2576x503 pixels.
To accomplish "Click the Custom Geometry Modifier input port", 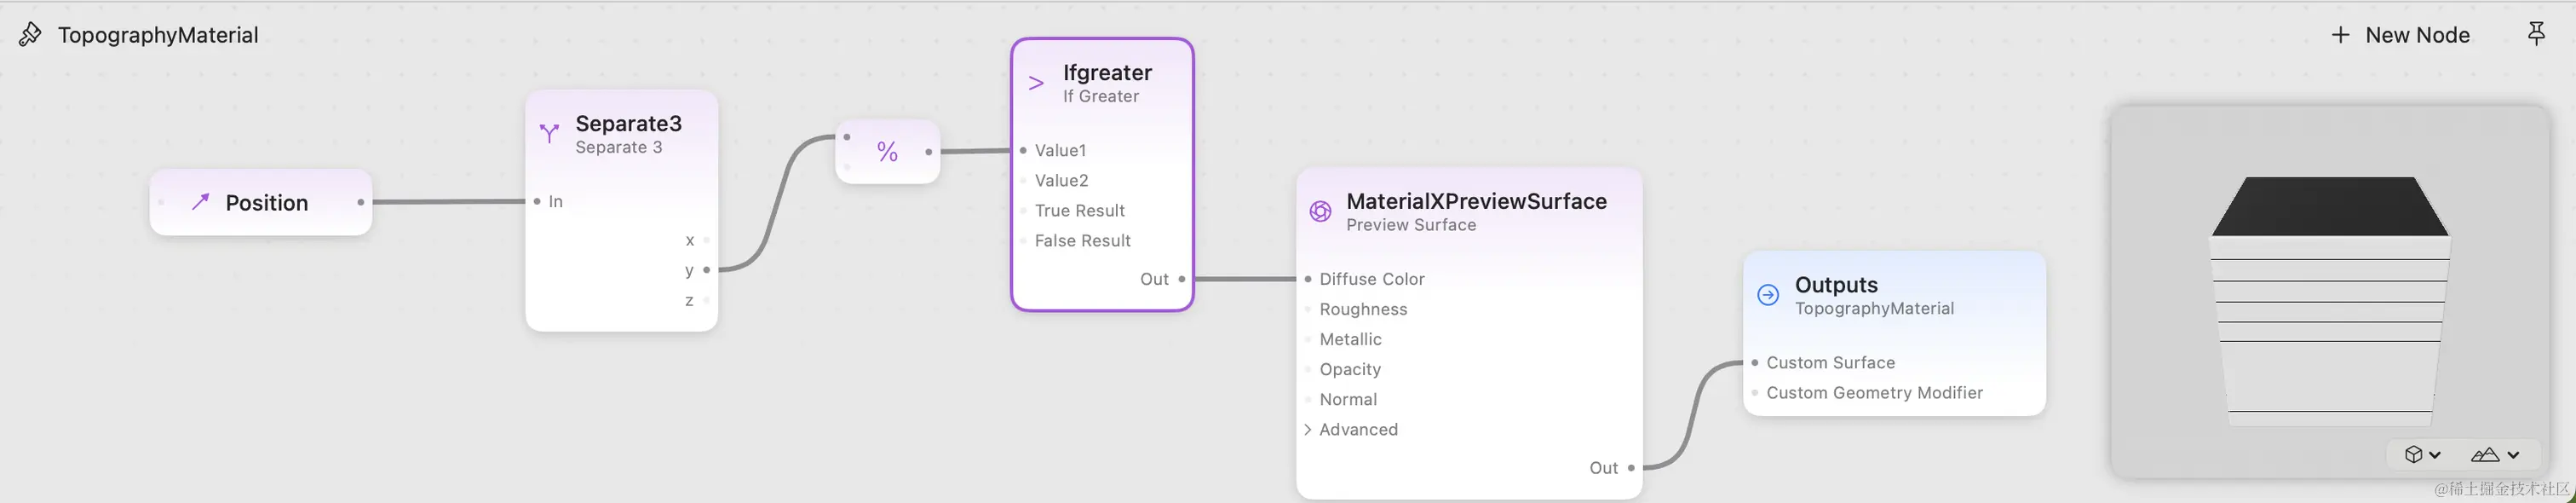I will pos(1755,393).
